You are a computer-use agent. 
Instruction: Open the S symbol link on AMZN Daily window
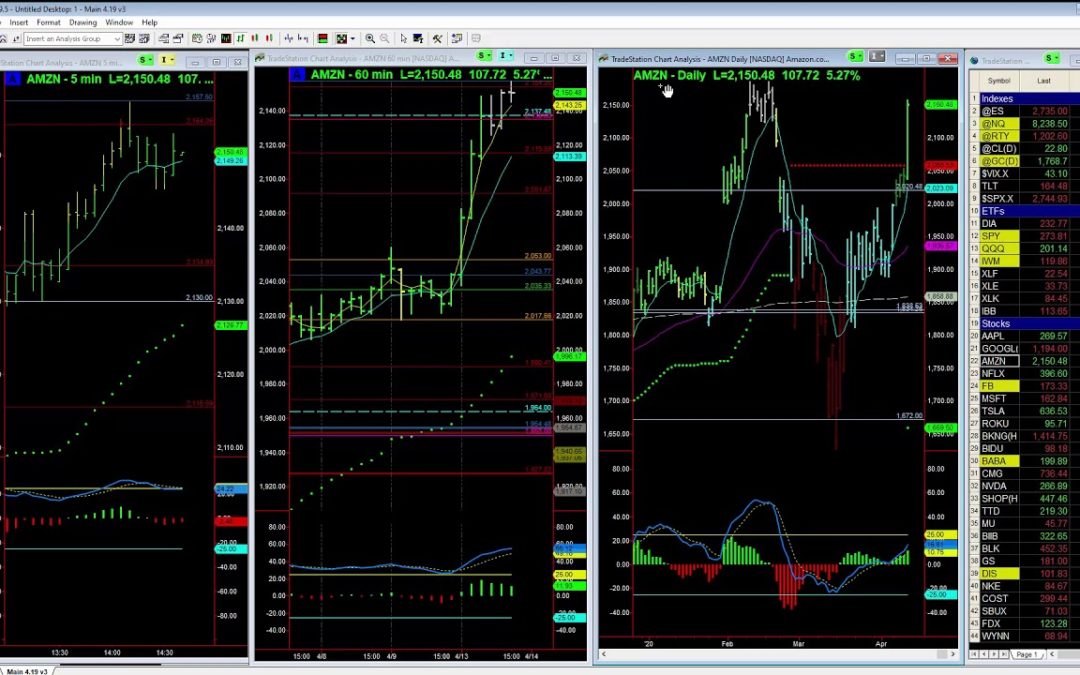tap(855, 56)
